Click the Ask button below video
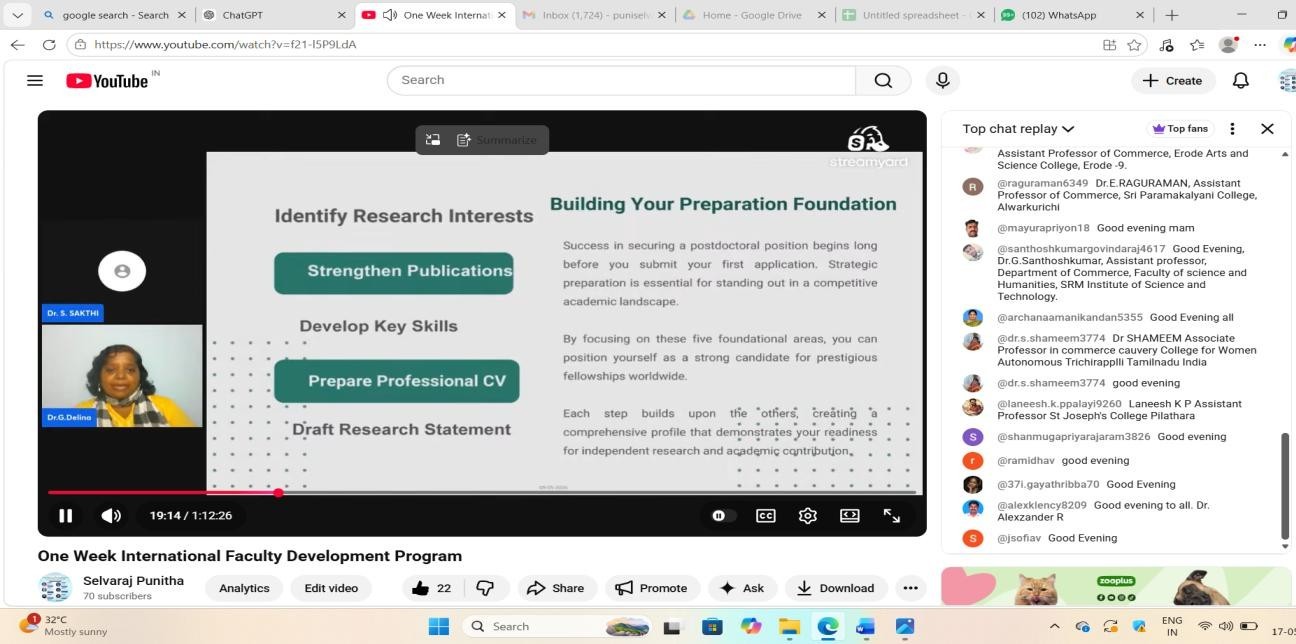1296x644 pixels. pos(742,588)
